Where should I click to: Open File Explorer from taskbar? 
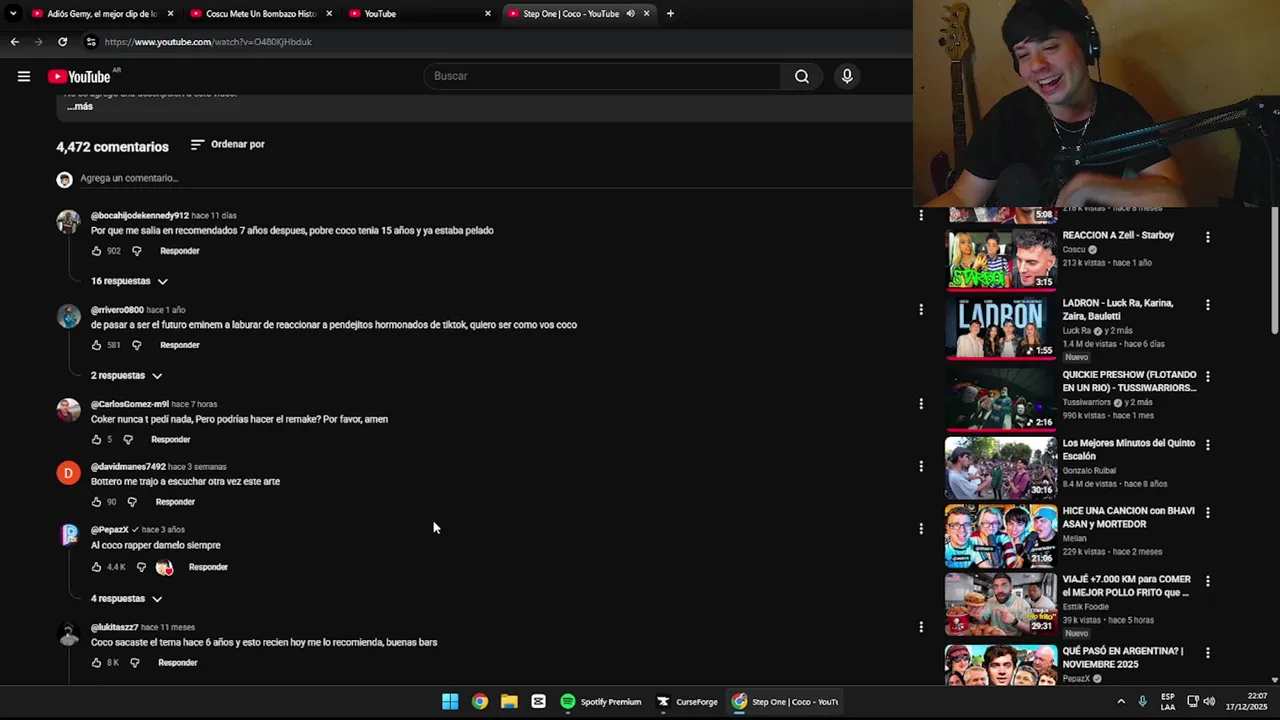coord(509,702)
